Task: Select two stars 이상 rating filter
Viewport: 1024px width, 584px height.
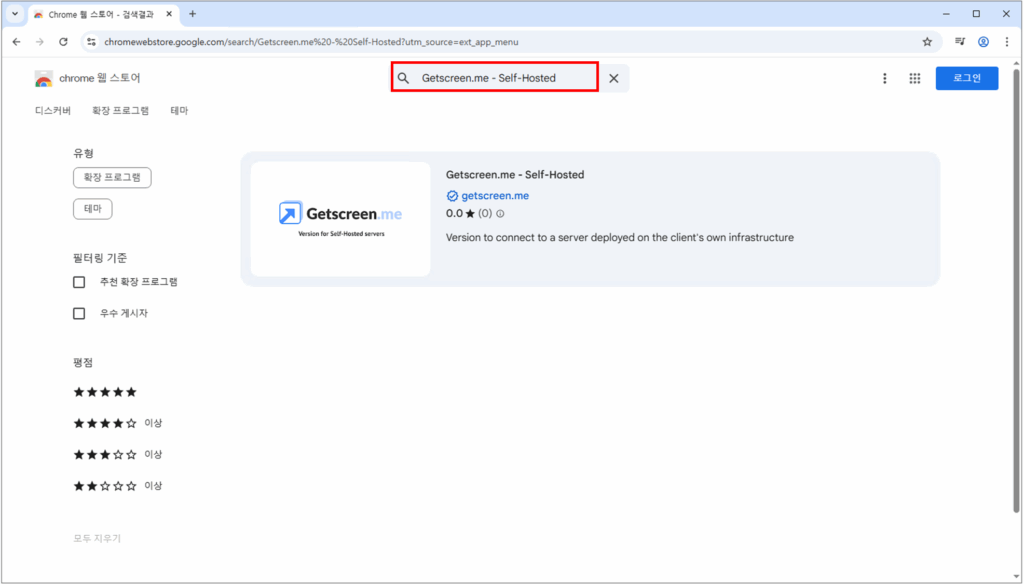Action: [118, 486]
